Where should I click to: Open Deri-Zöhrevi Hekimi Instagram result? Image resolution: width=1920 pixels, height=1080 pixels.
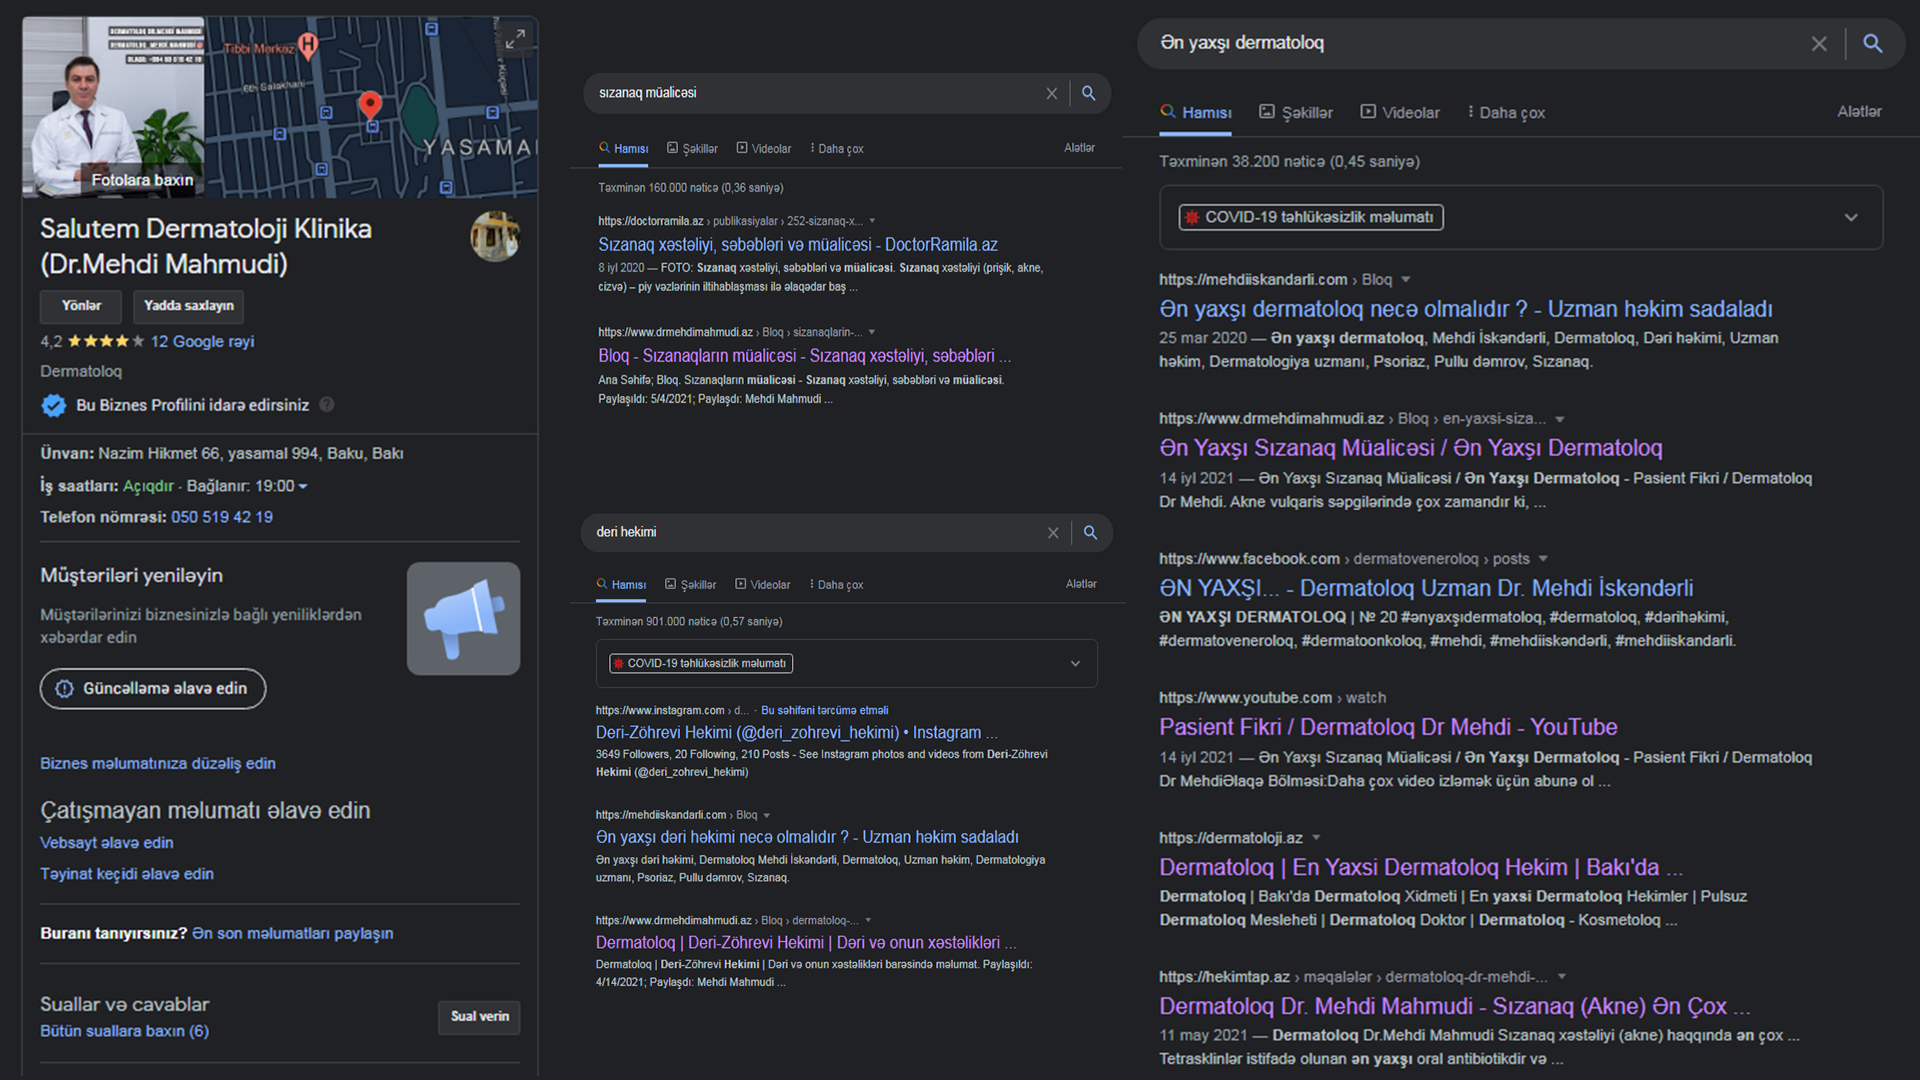point(797,733)
